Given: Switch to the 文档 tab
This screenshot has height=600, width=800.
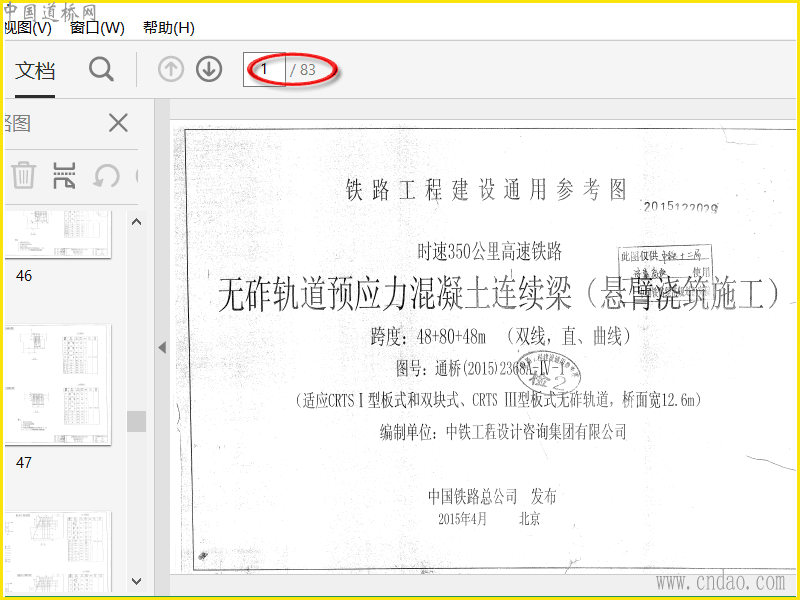Looking at the screenshot, I should [35, 70].
